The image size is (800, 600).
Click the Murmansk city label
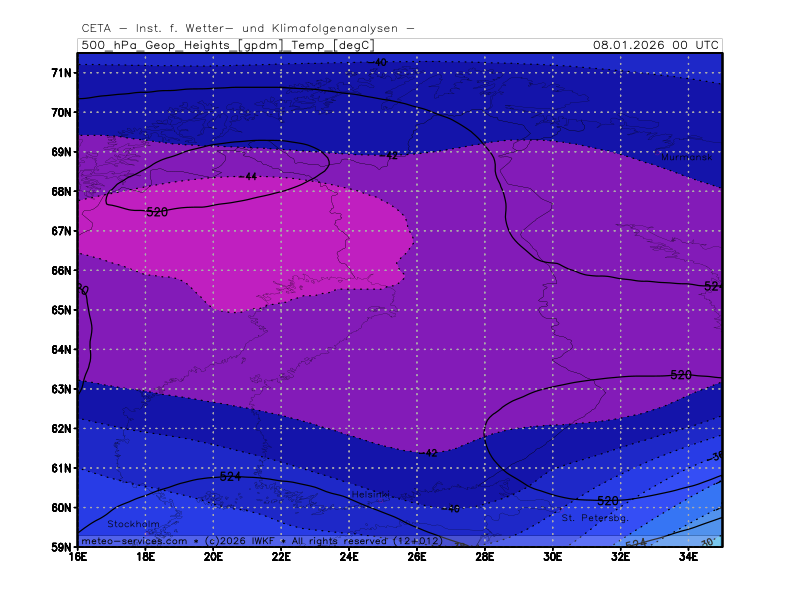click(684, 157)
